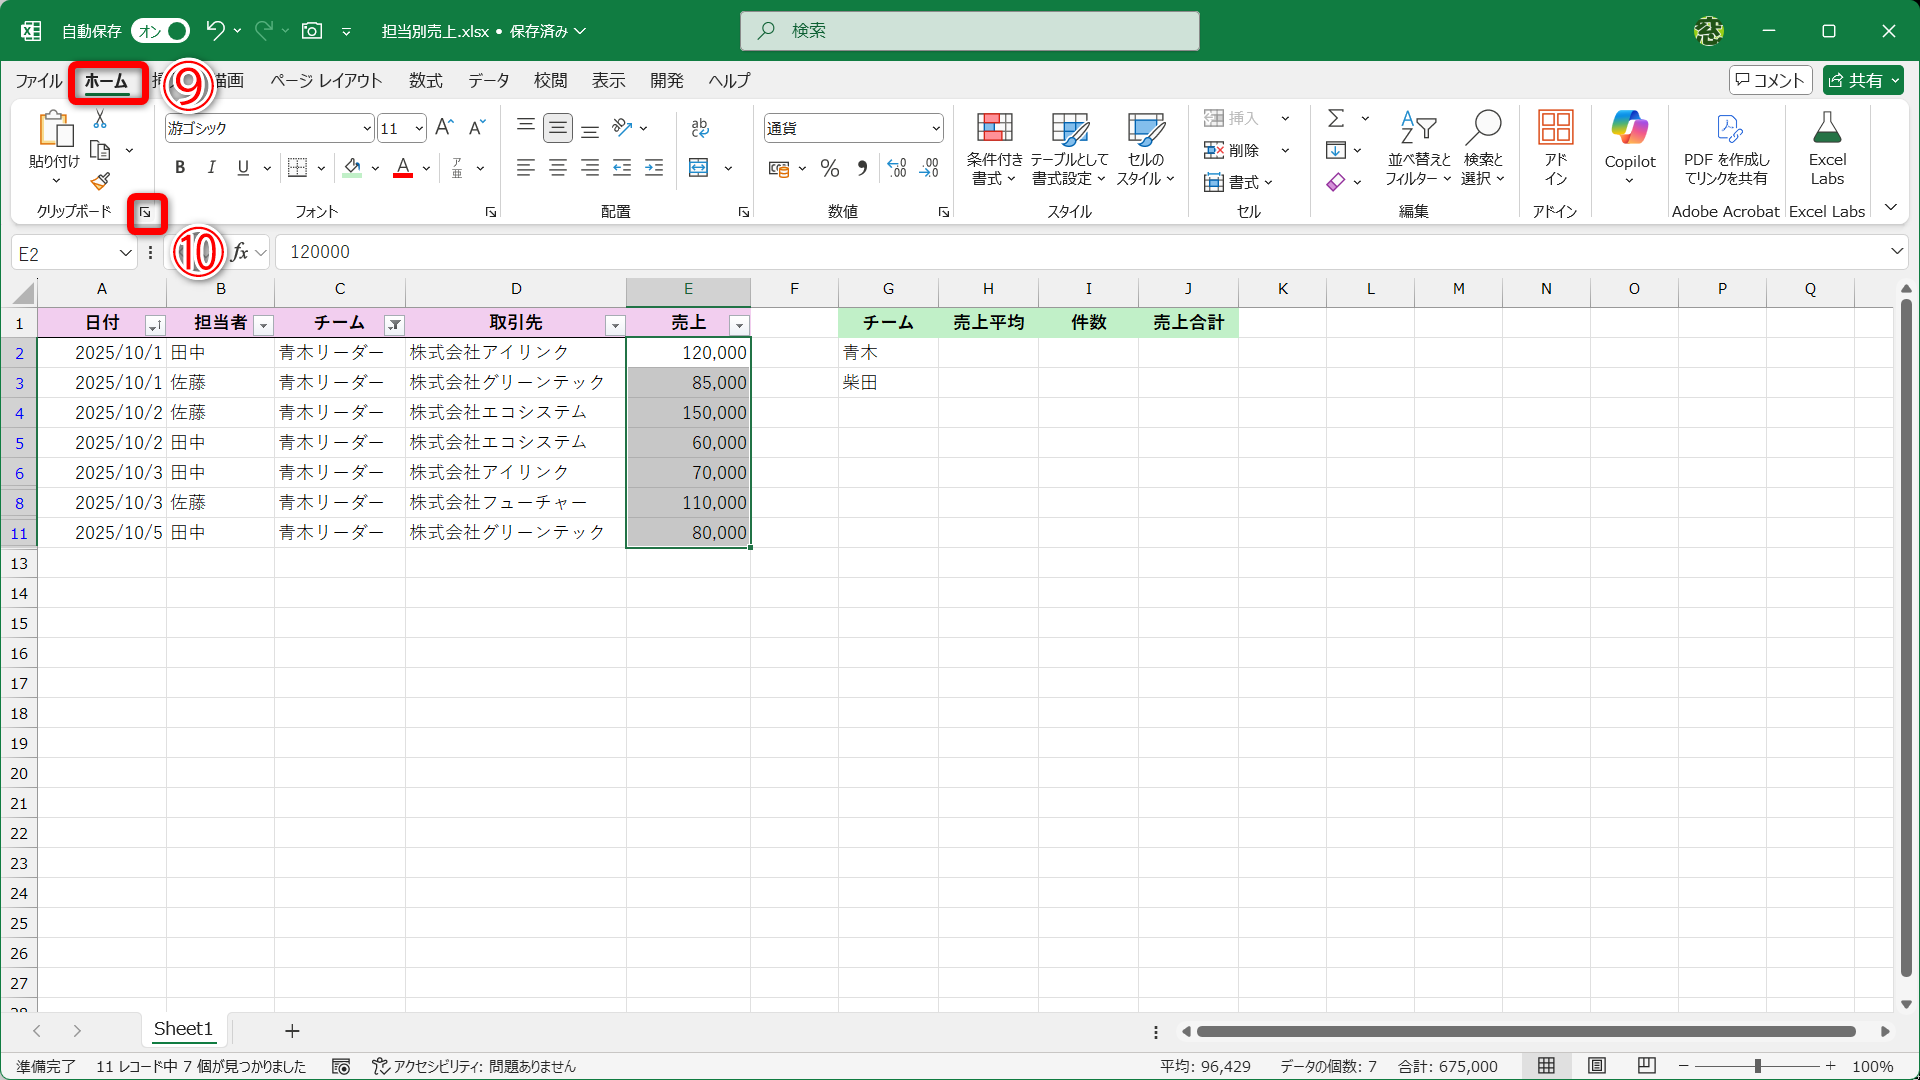This screenshot has height=1080, width=1920.
Task: Click the Cut scissors icon
Action: point(100,119)
